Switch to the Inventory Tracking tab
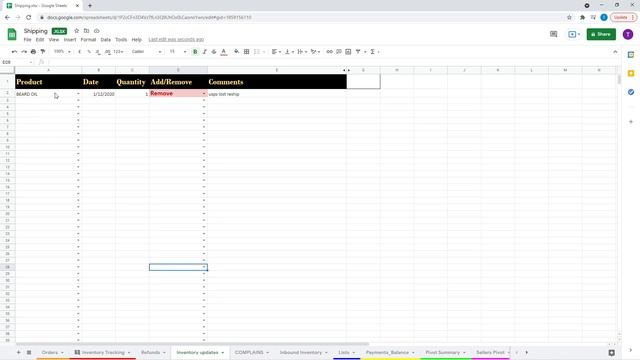Image resolution: width=640 pixels, height=360 pixels. pyautogui.click(x=102, y=352)
